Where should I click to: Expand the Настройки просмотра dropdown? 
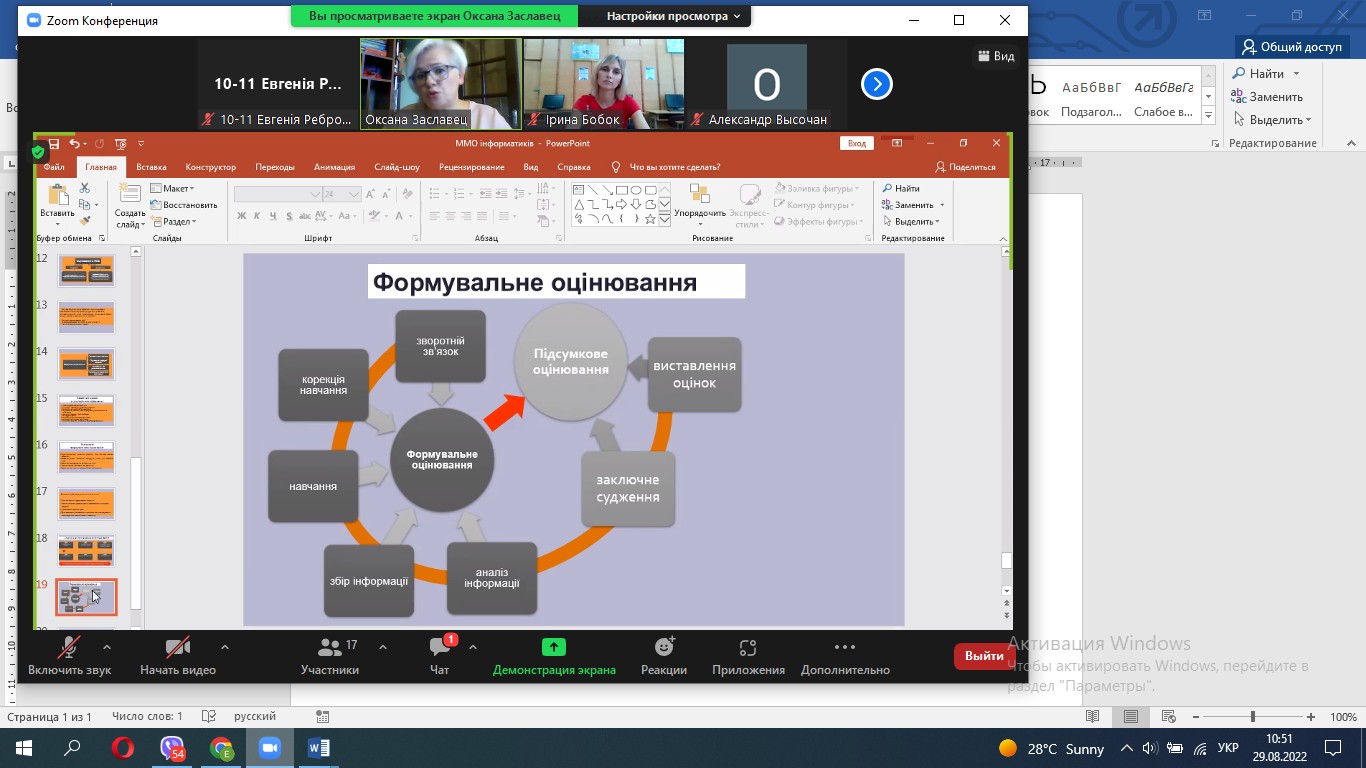pos(674,17)
